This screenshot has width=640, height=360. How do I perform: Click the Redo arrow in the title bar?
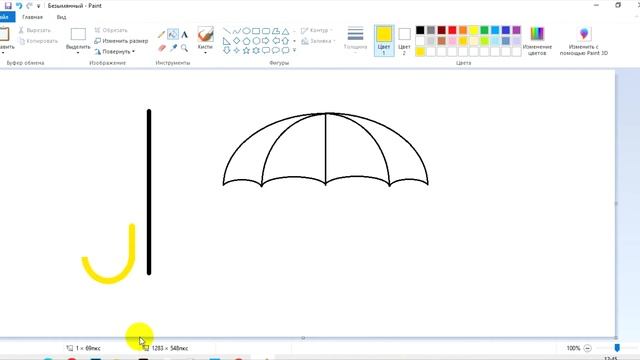click(29, 6)
